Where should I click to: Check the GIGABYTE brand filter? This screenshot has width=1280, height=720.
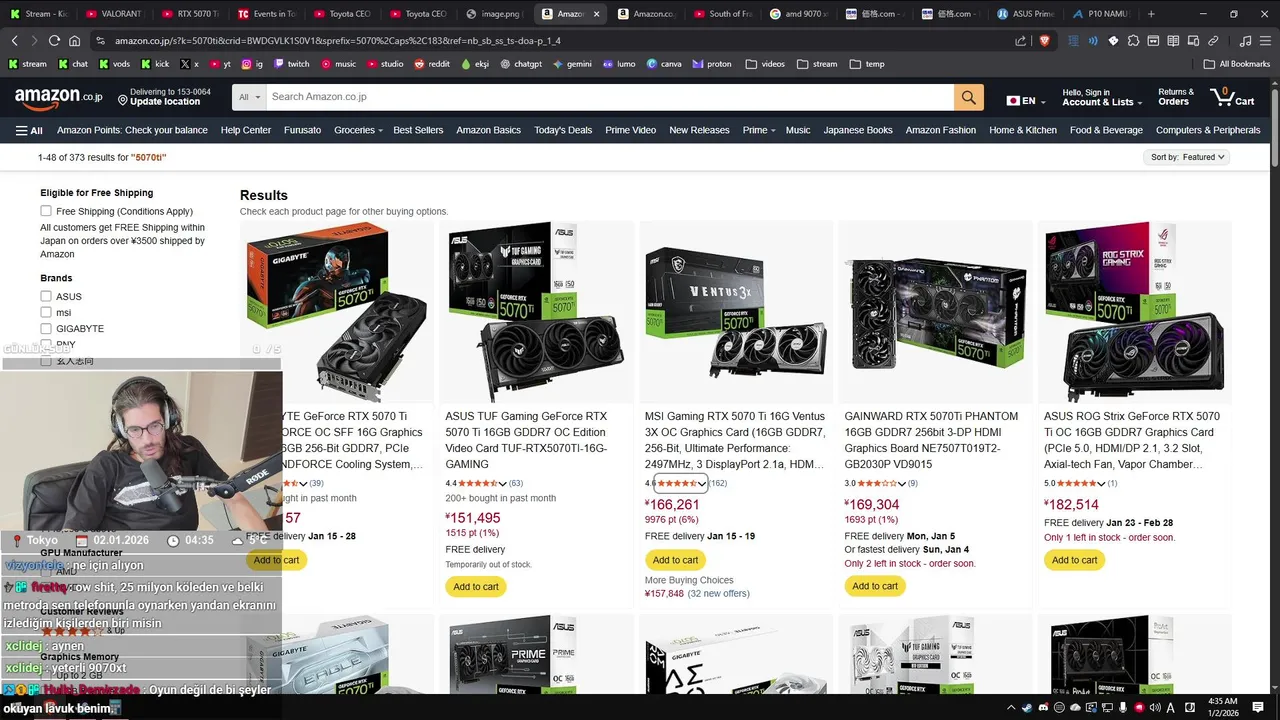click(x=46, y=328)
